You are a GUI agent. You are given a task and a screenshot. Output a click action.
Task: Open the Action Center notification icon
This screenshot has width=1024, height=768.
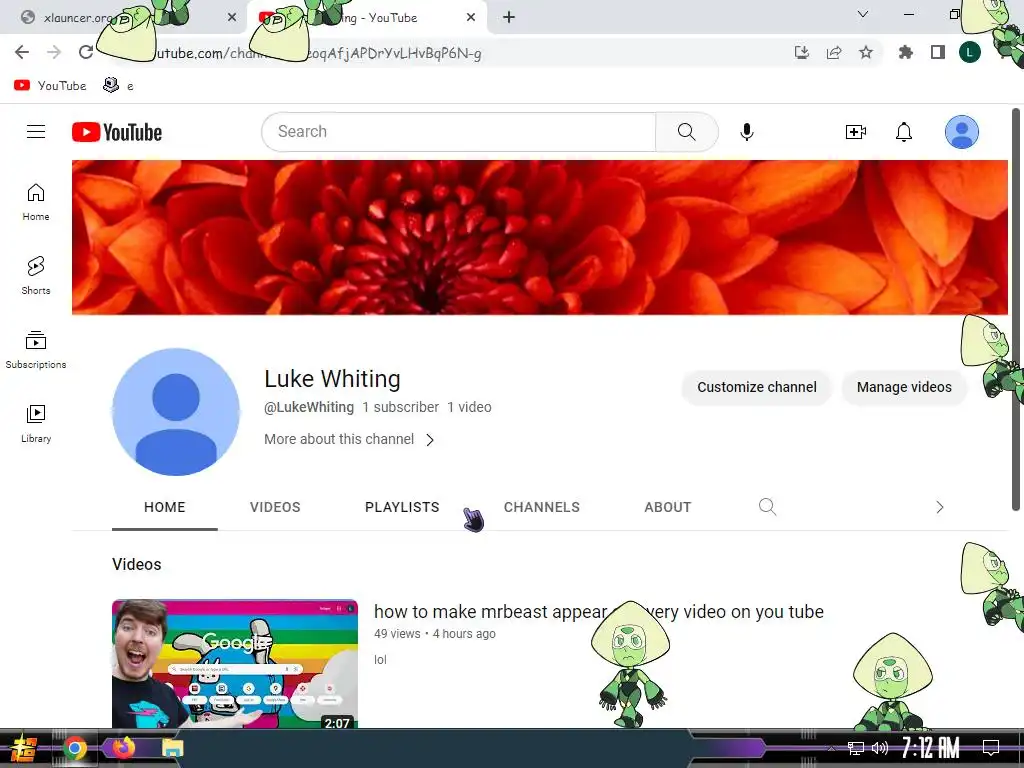pyautogui.click(x=991, y=748)
